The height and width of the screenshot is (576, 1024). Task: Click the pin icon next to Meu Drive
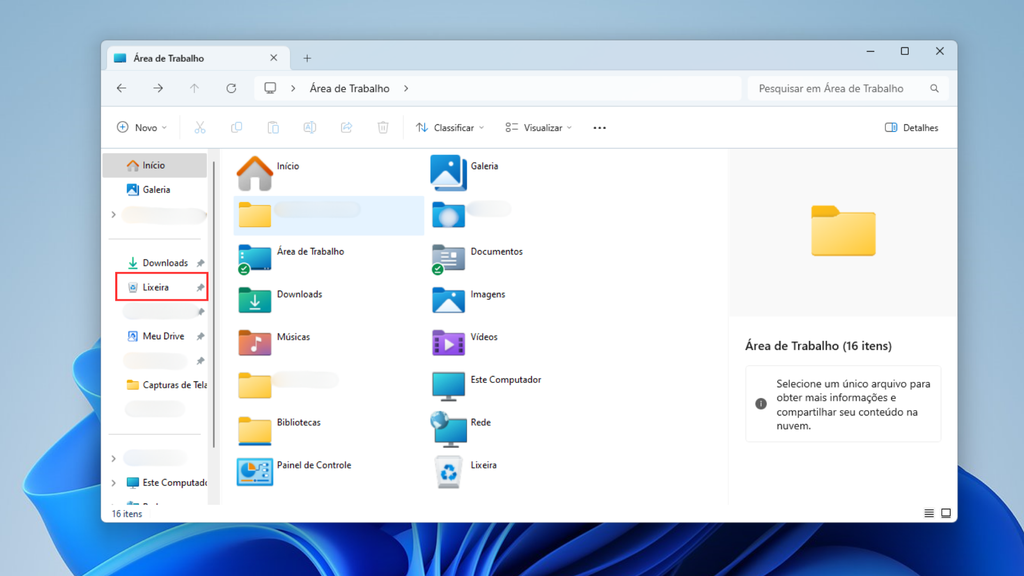pyautogui.click(x=200, y=336)
